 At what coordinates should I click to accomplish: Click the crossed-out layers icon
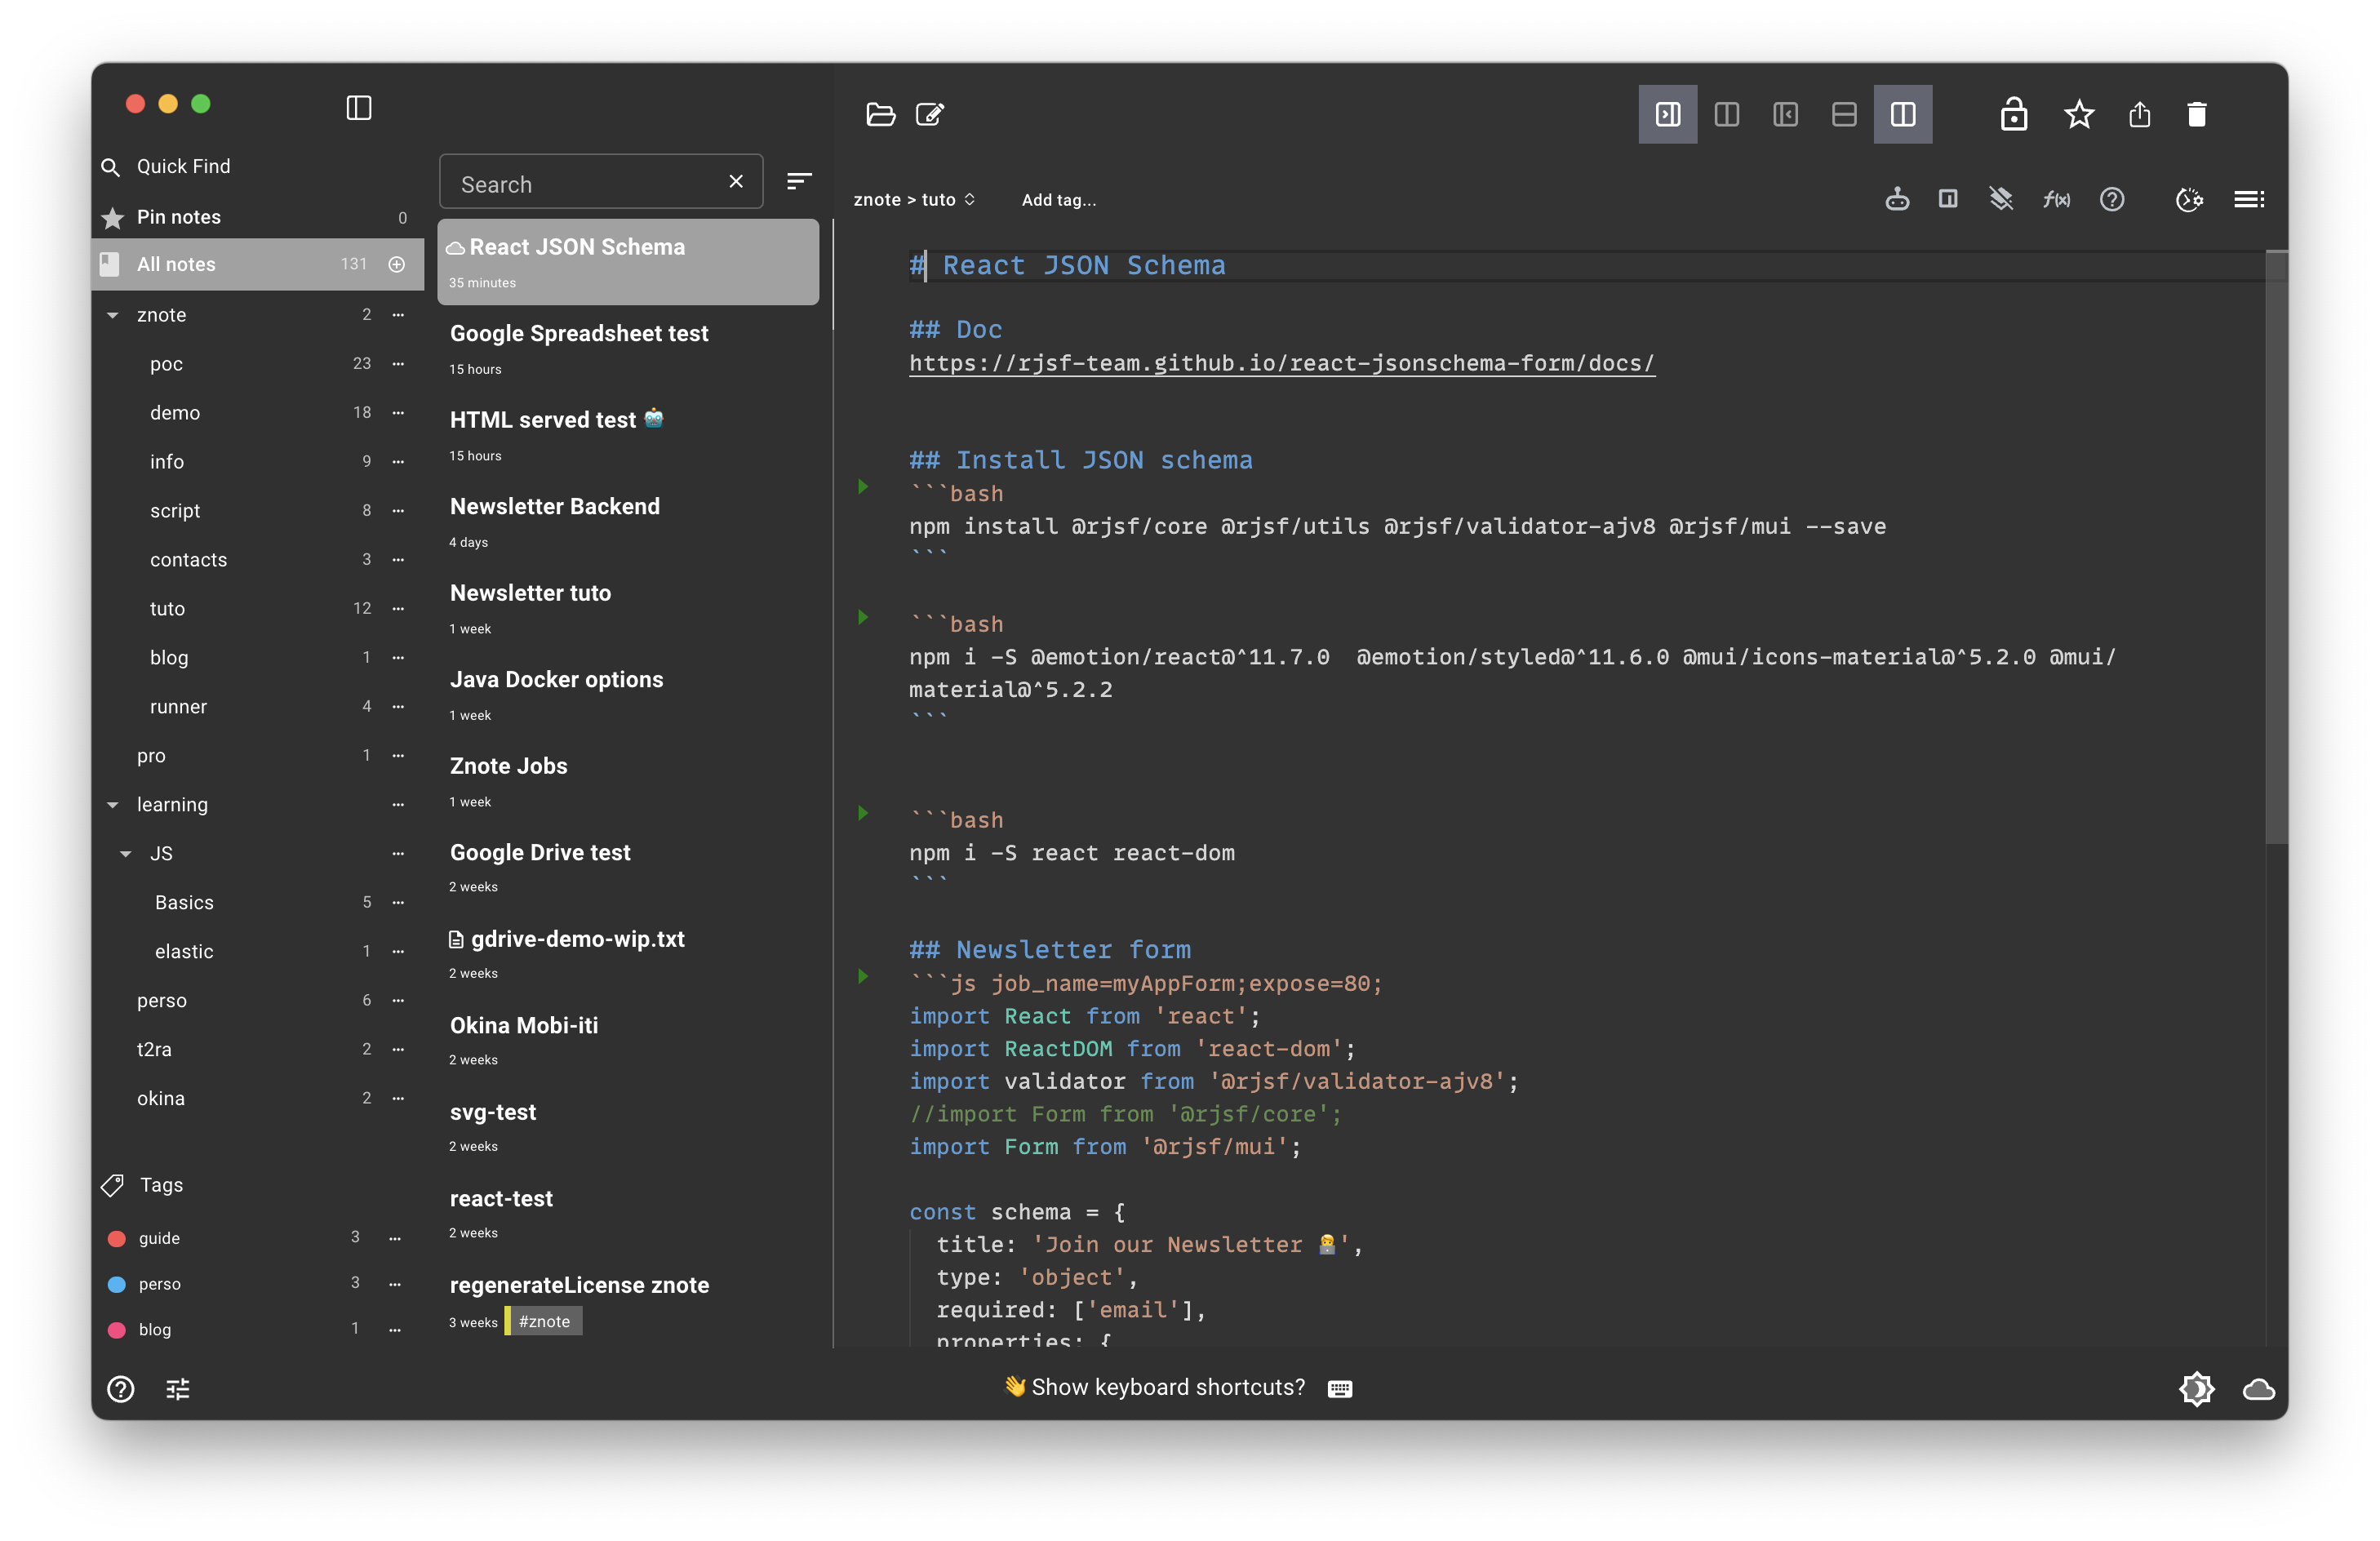[x=2001, y=199]
